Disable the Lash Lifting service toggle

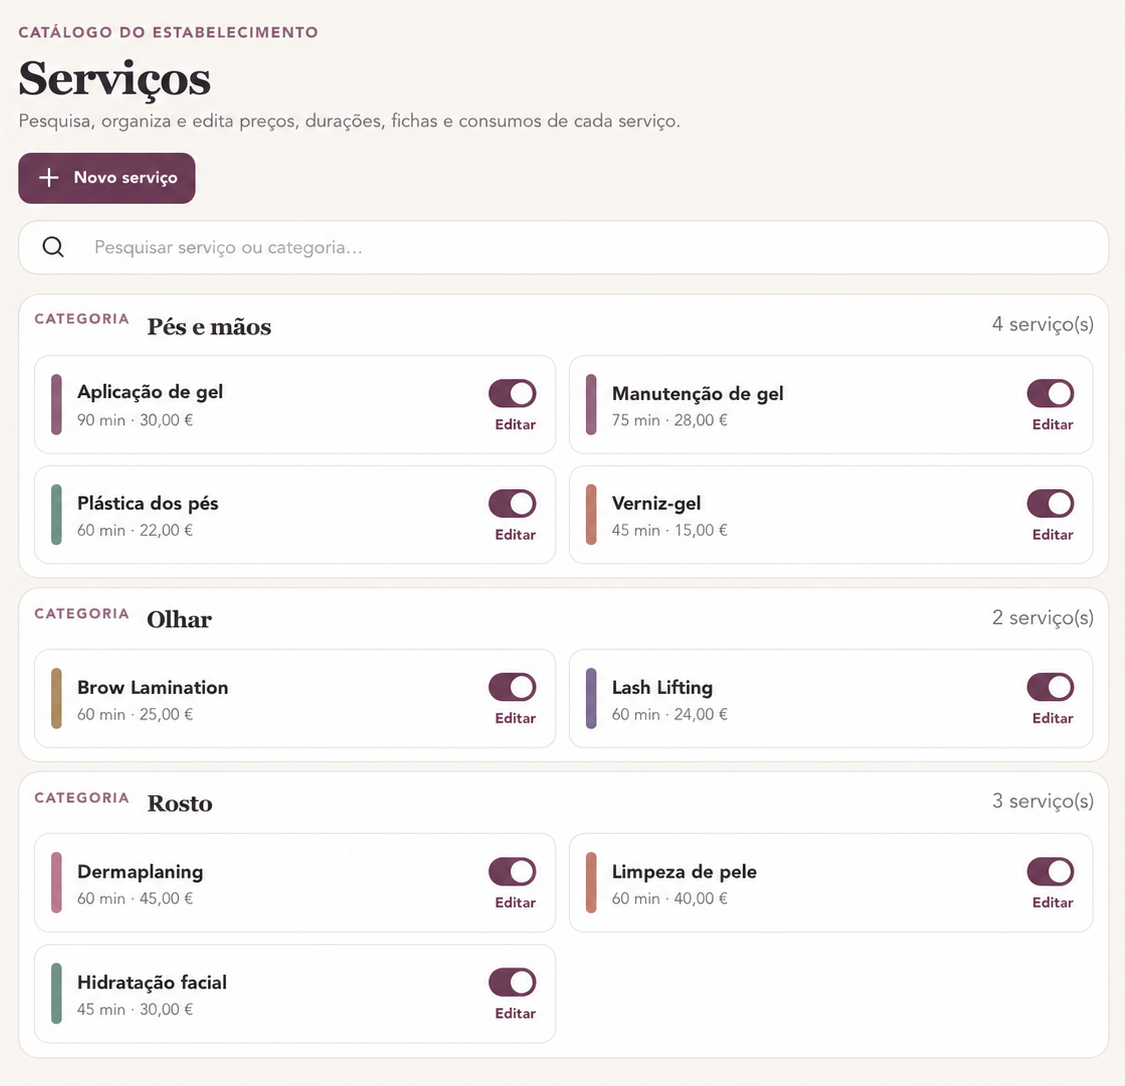pyautogui.click(x=1050, y=687)
